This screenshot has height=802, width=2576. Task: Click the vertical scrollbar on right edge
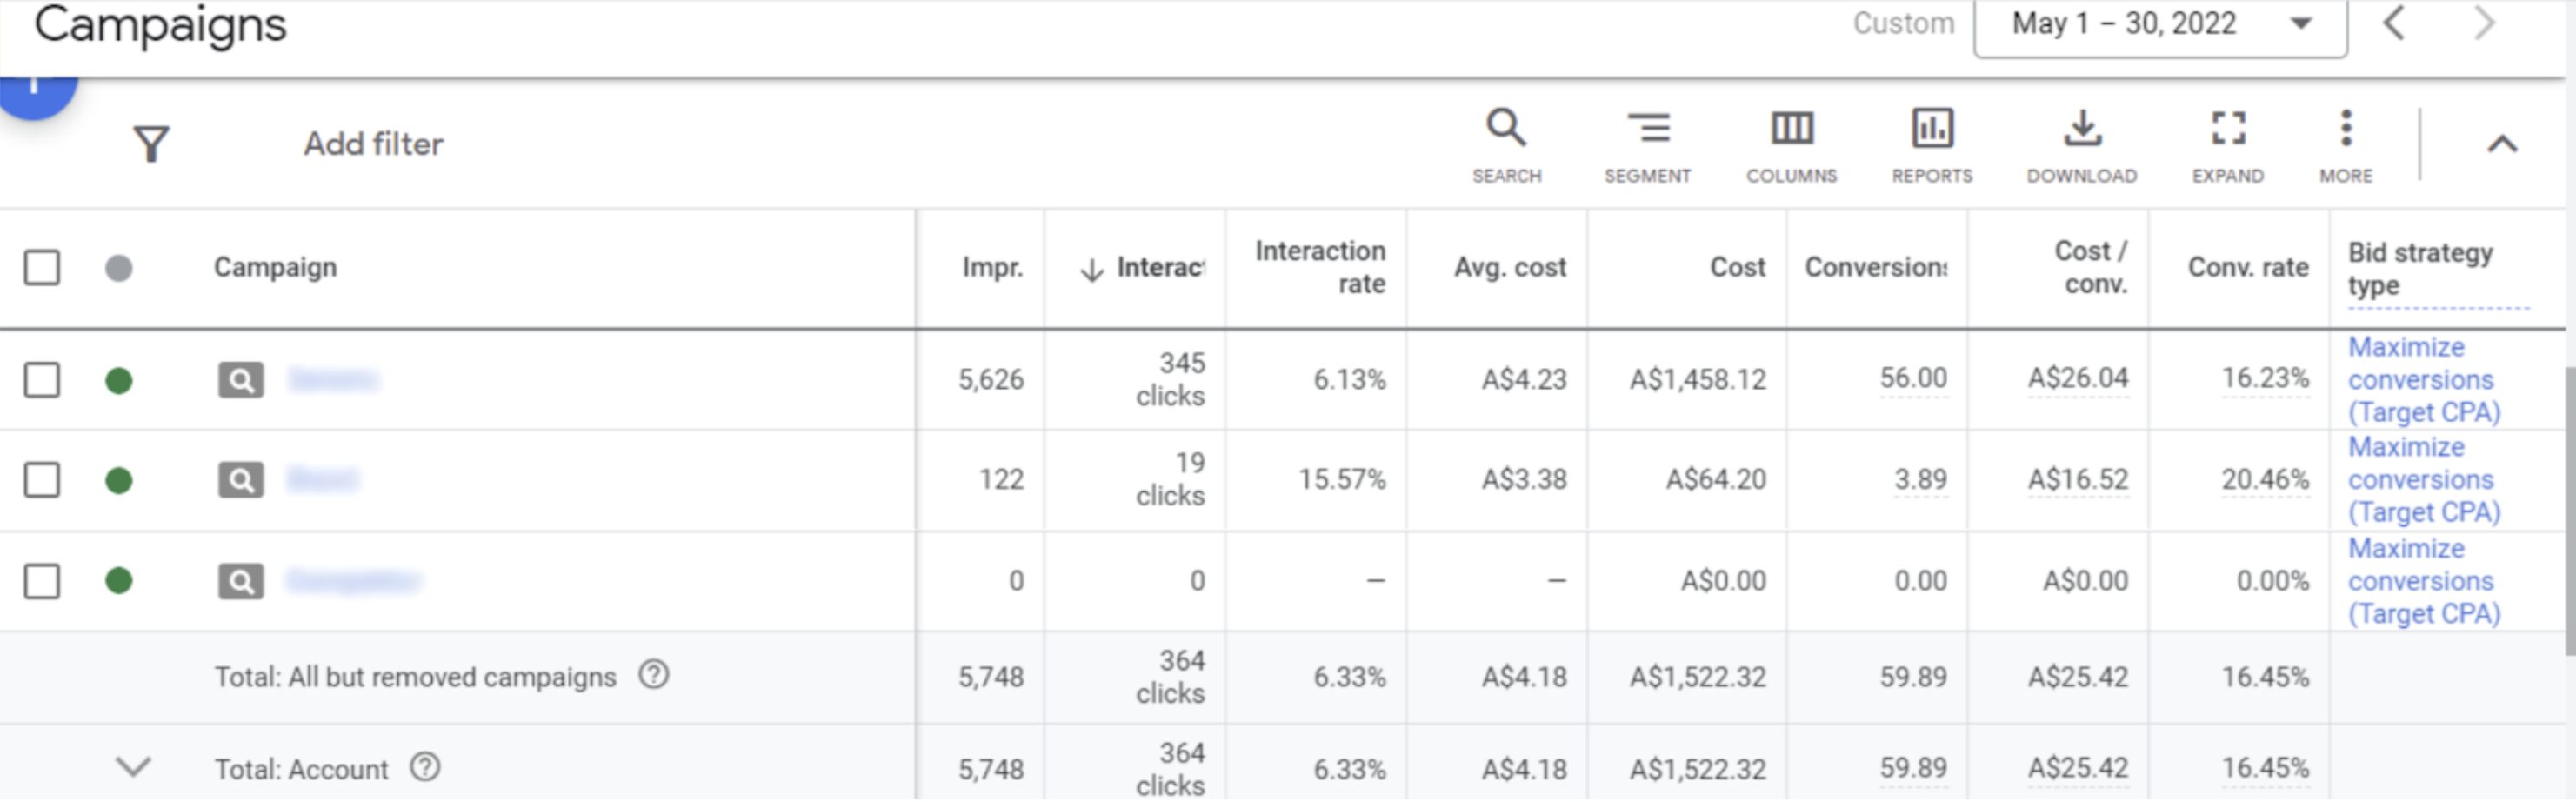tap(2570, 510)
